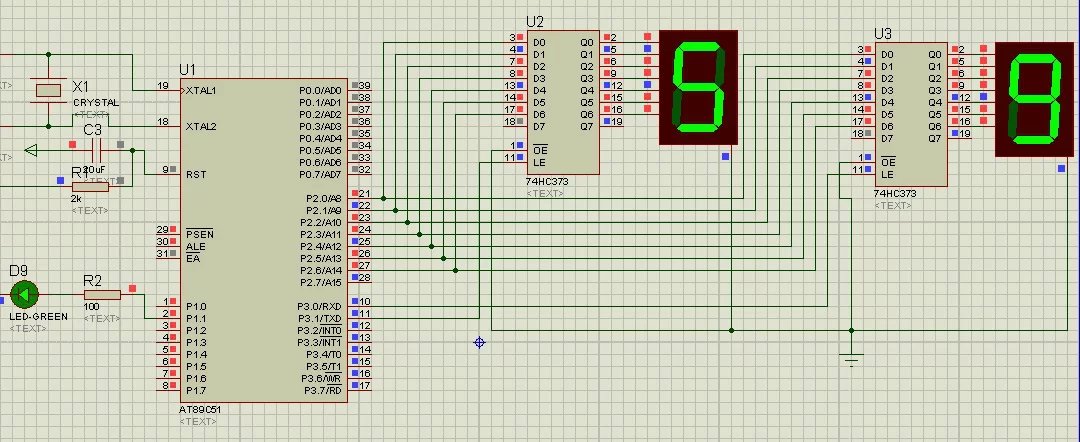The width and height of the screenshot is (1080, 442).
Task: Click the PSEN pin name on U1
Action: click(200, 234)
